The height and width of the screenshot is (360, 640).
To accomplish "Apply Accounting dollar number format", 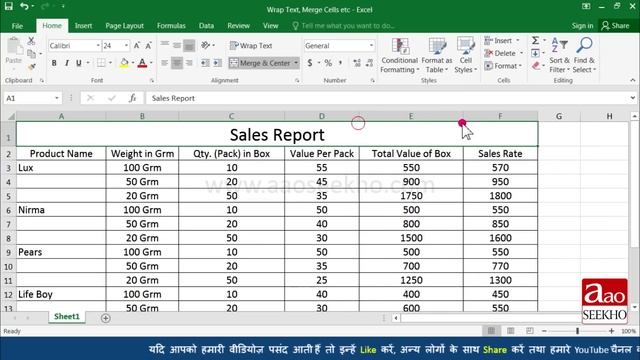I will tap(310, 63).
